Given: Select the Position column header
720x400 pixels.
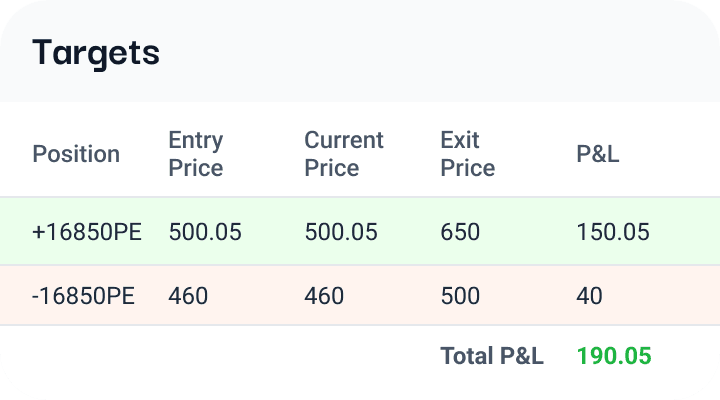Looking at the screenshot, I should point(76,154).
